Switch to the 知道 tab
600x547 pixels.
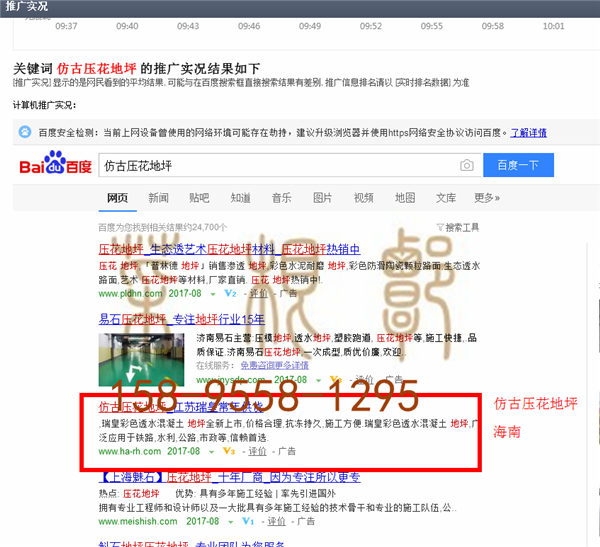point(240,198)
